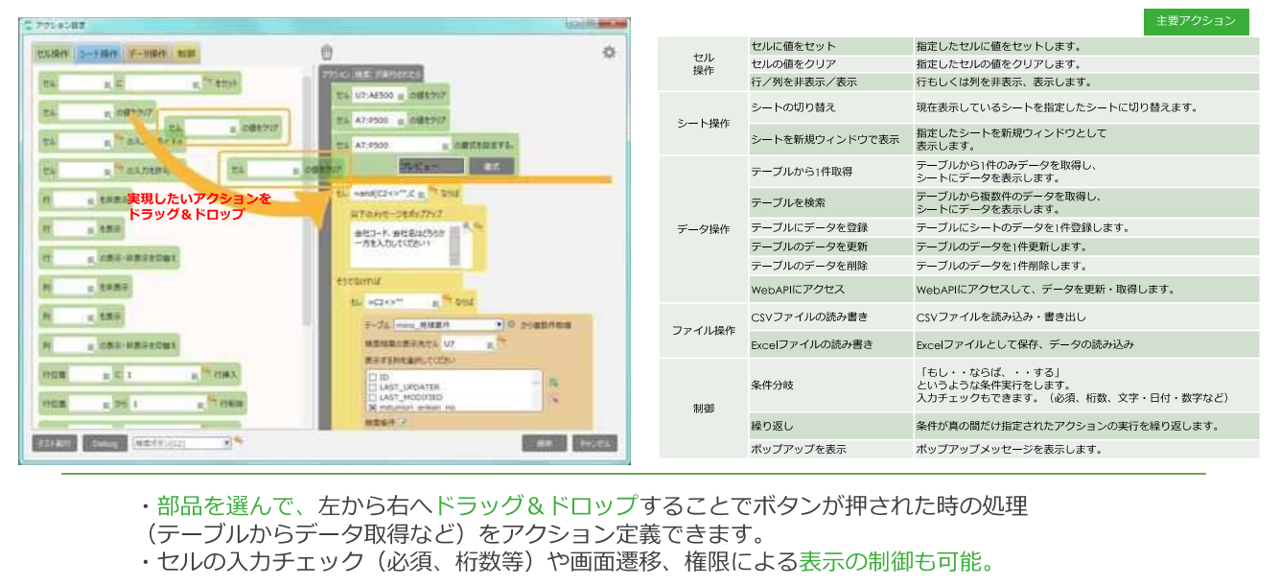
Task: Click the 'ポップアップを表示' table cell
Action: pyautogui.click(x=831, y=449)
